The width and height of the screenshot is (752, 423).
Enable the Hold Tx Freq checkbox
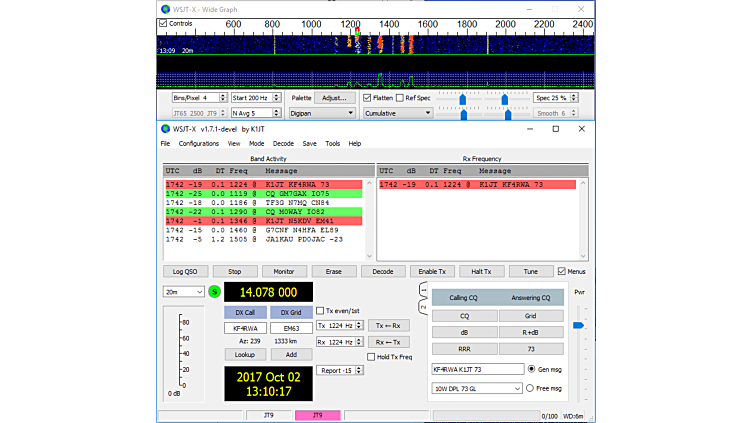(372, 357)
